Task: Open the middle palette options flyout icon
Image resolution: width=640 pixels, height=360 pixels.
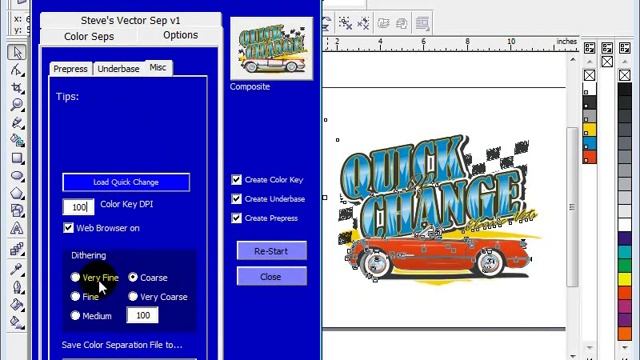Action: 607,48
